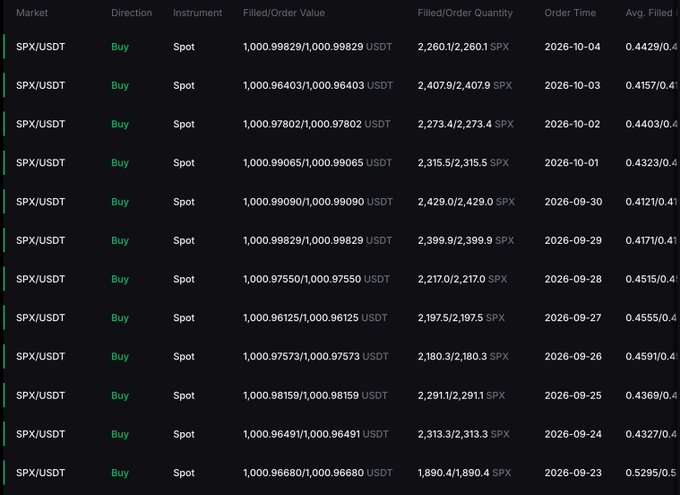Click the Instrument column header

[x=197, y=13]
